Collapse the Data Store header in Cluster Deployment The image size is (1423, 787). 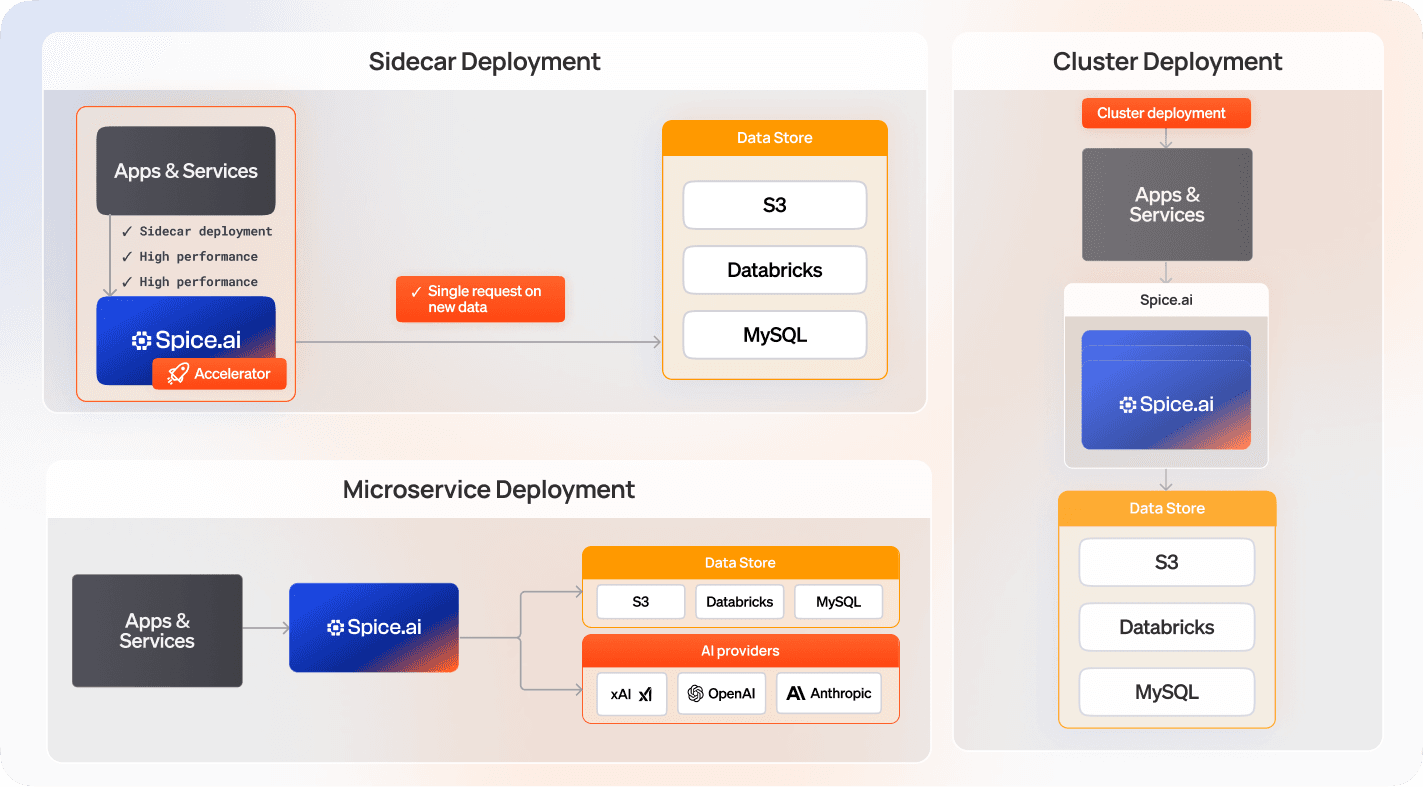tap(1166, 508)
